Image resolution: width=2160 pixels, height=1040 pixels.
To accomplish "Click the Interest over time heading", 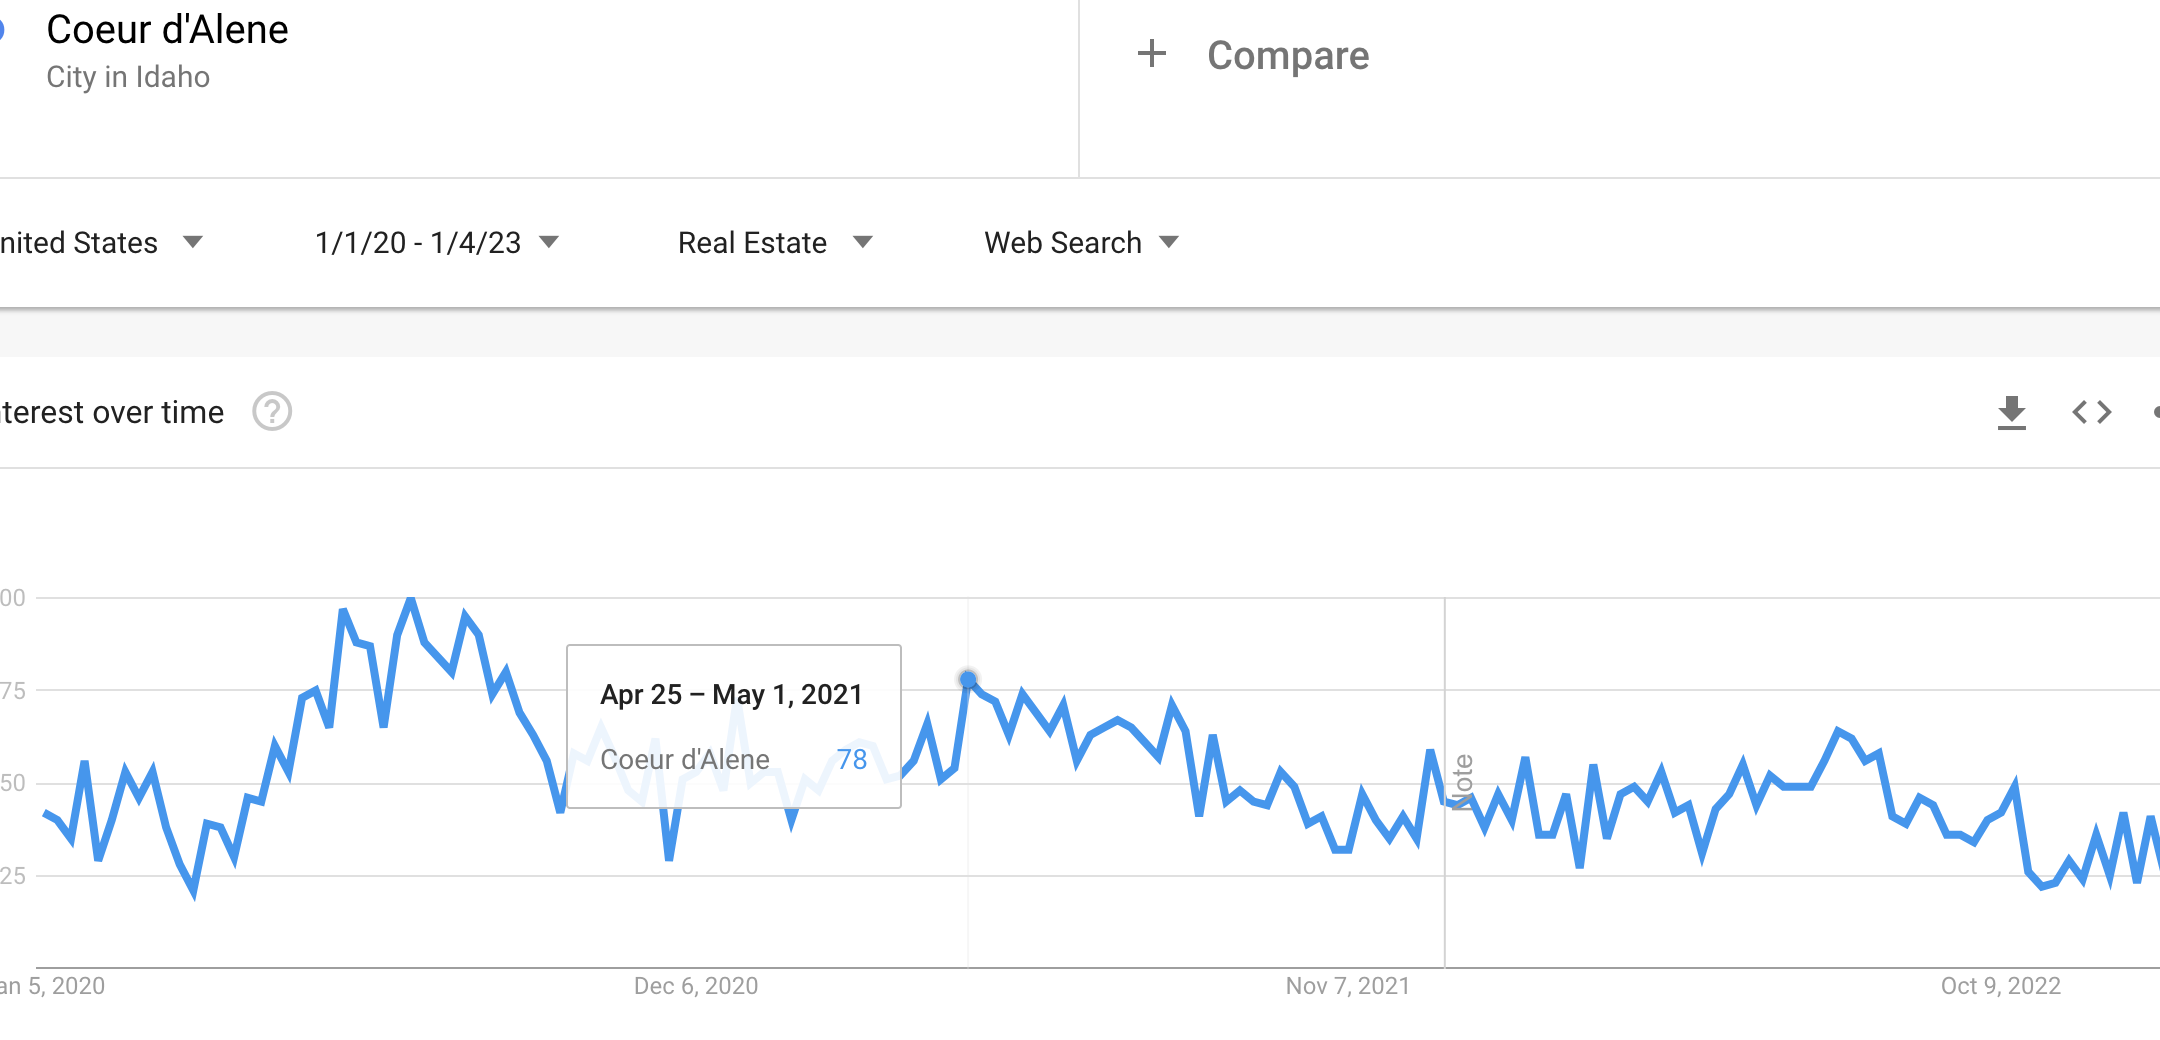I will tap(112, 412).
